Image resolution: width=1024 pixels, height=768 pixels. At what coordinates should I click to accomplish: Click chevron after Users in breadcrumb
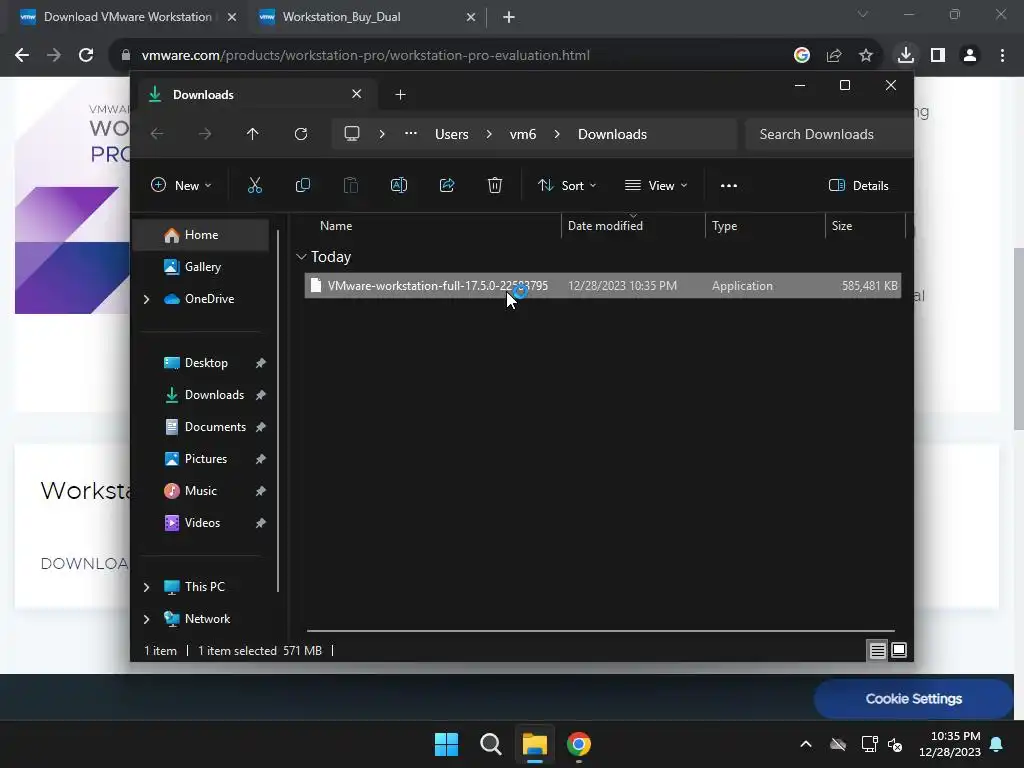coord(489,134)
